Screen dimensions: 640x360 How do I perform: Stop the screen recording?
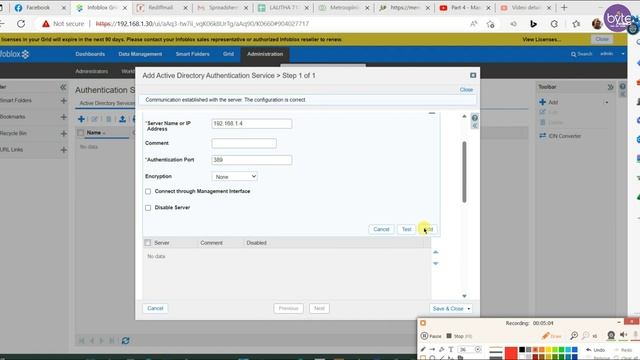459,336
